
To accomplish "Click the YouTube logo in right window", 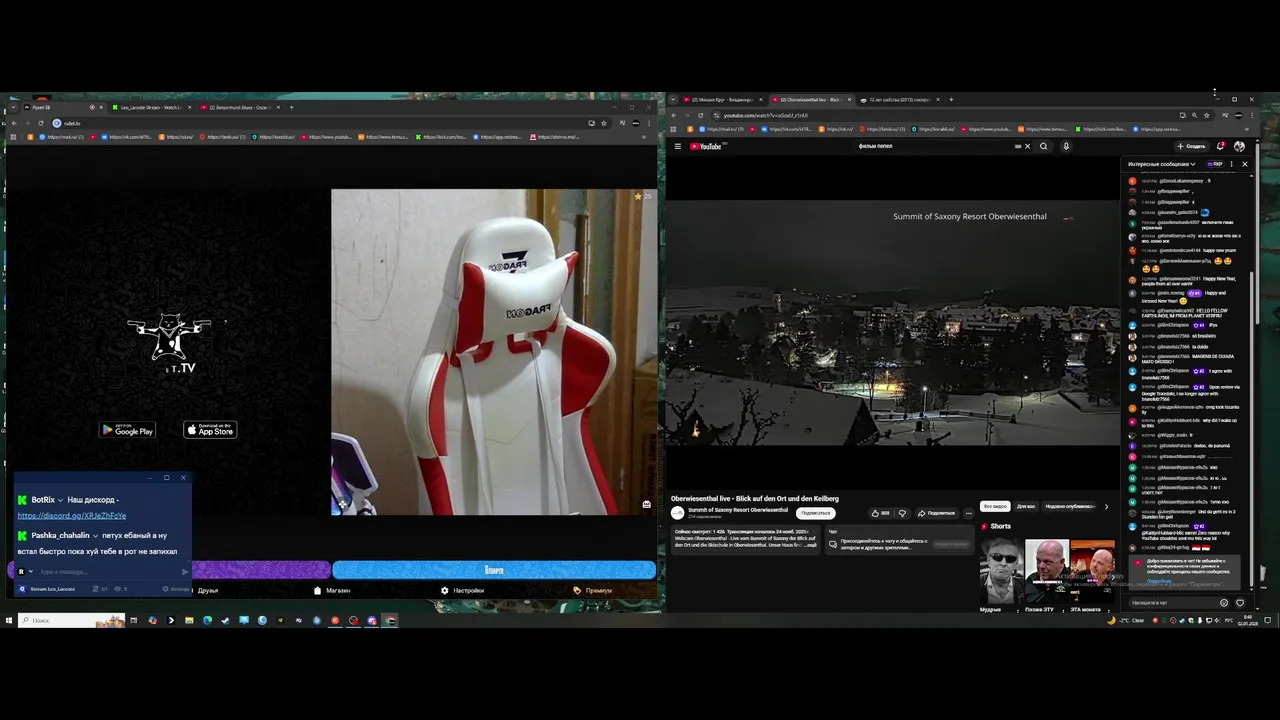I will pyautogui.click(x=706, y=146).
